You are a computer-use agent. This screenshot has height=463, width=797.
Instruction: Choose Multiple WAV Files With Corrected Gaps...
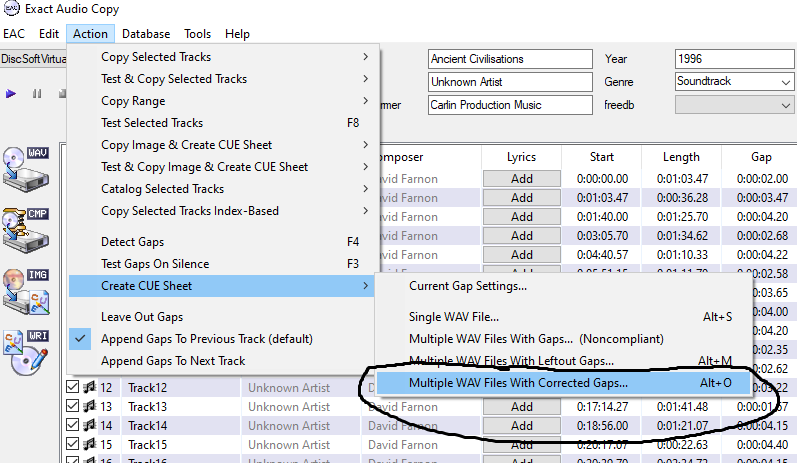pyautogui.click(x=564, y=383)
